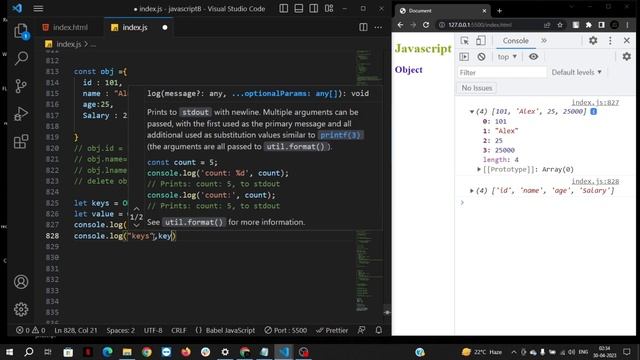Create live expression with eye icon
Viewport: 640px width, 360px height.
coord(533,57)
